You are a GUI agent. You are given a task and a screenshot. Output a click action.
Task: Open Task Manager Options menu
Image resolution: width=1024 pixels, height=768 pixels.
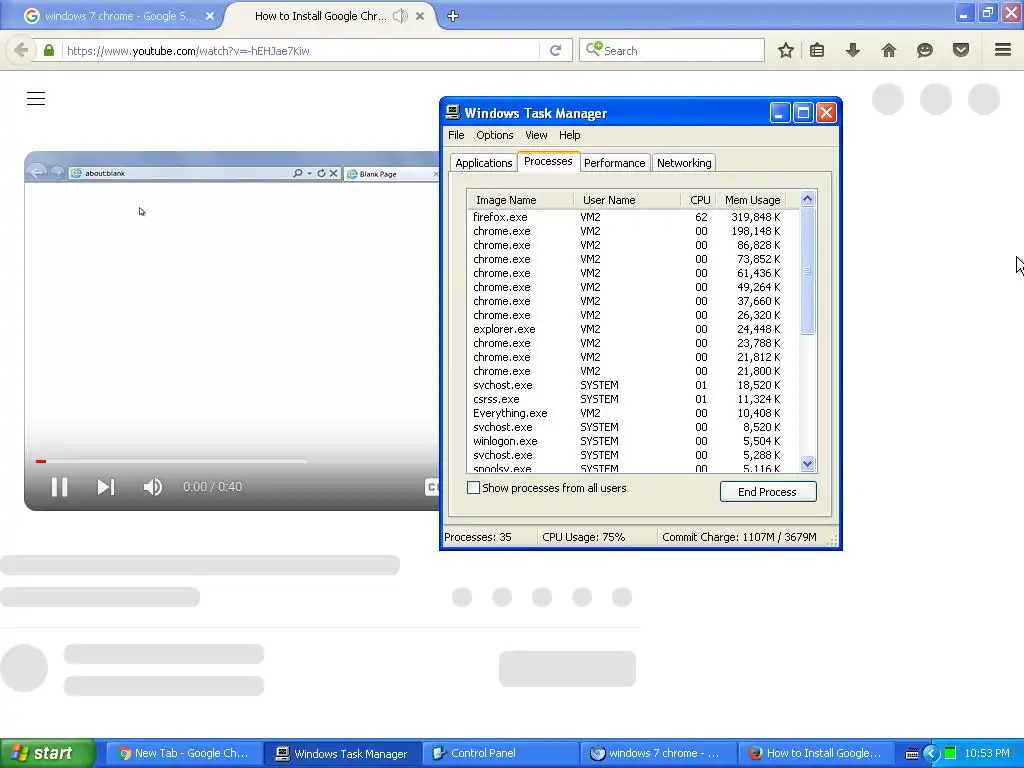pyautogui.click(x=494, y=135)
